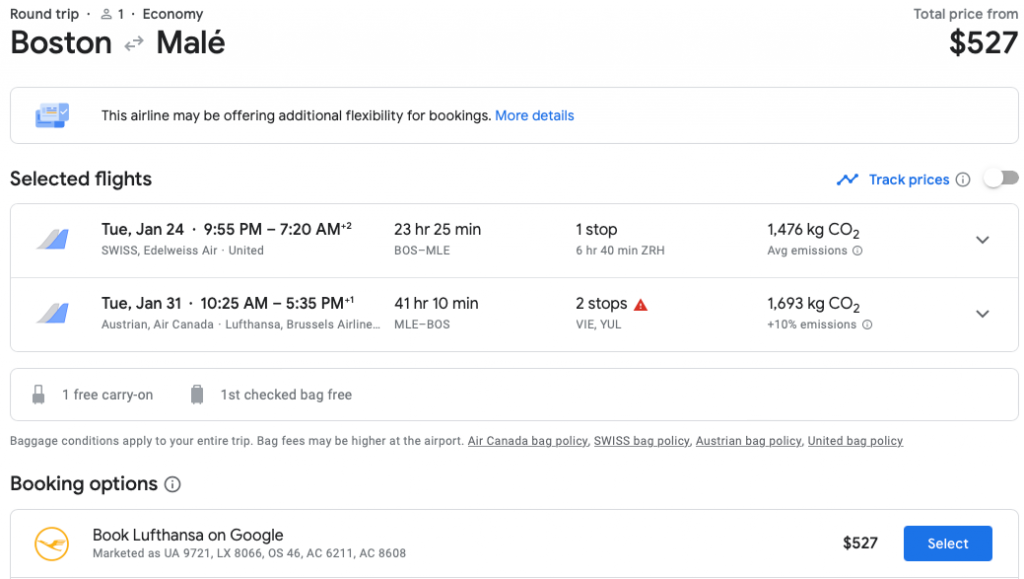
Task: Click the free carry-on luggage icon
Action: click(39, 395)
